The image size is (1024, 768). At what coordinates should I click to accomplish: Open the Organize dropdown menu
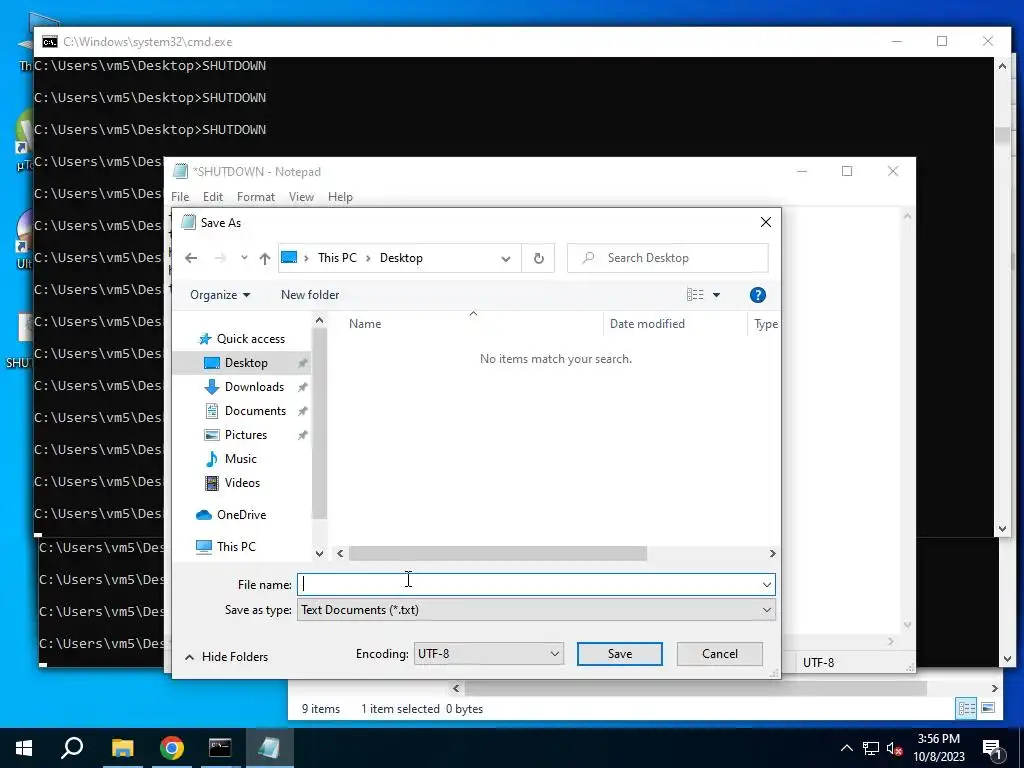tap(220, 295)
